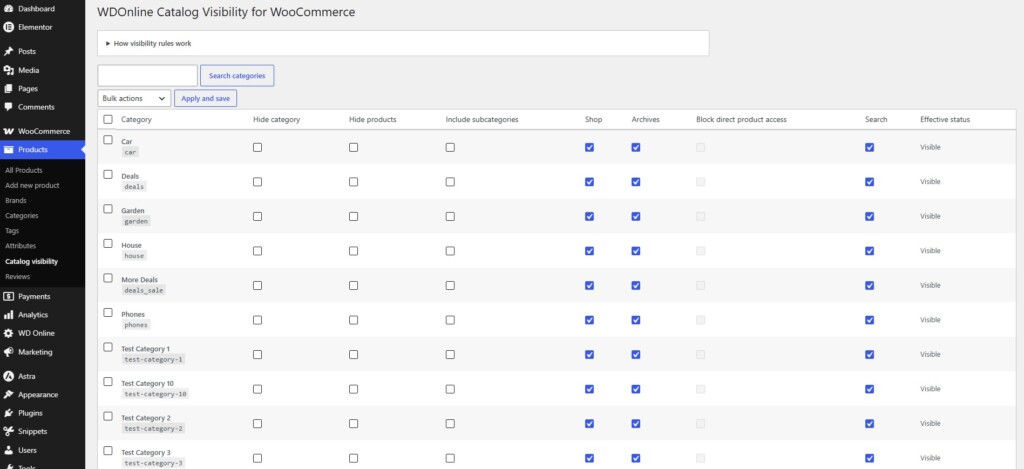Viewport: 1024px width, 469px height.
Task: Open Brands submenu item
Action: pos(15,201)
